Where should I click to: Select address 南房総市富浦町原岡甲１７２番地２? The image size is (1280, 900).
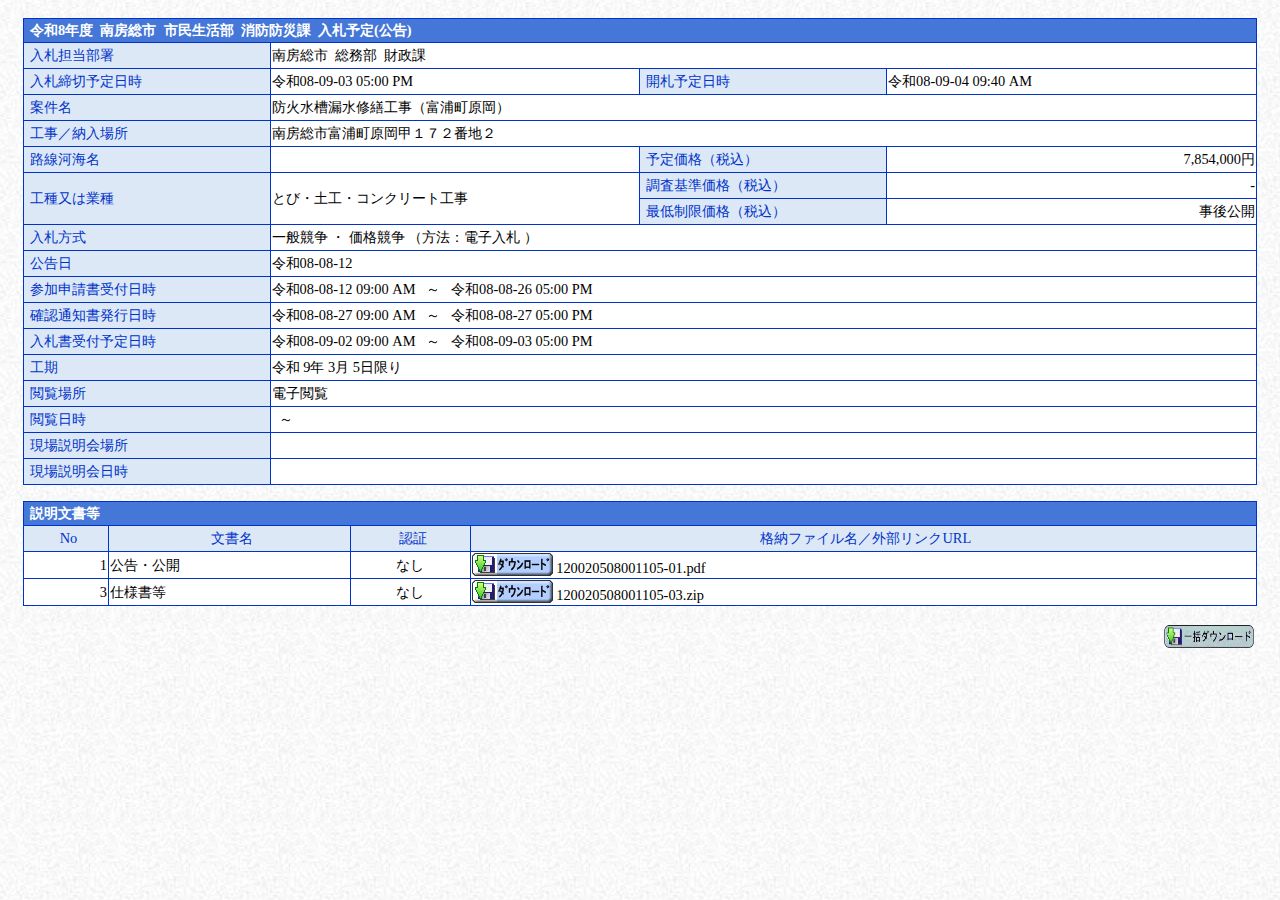pos(384,134)
